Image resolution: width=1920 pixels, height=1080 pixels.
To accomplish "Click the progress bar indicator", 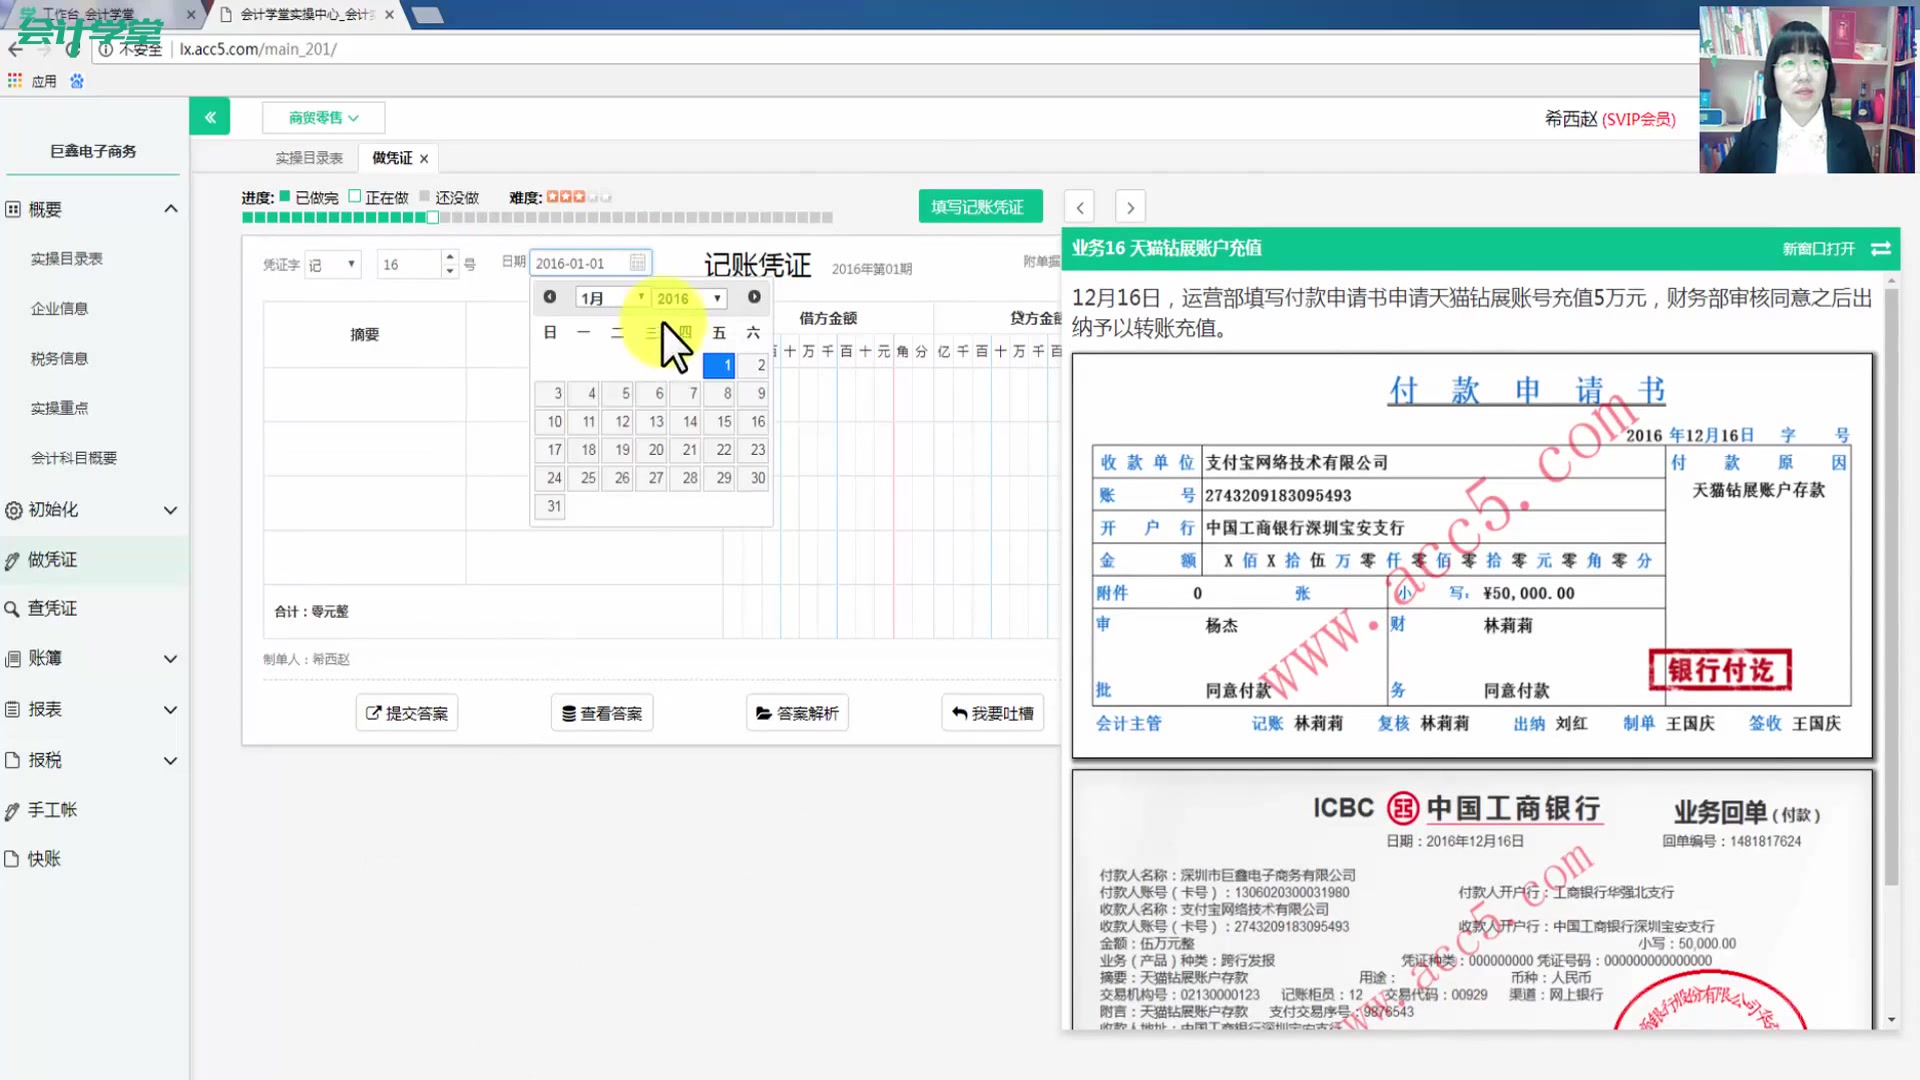I will tap(432, 217).
